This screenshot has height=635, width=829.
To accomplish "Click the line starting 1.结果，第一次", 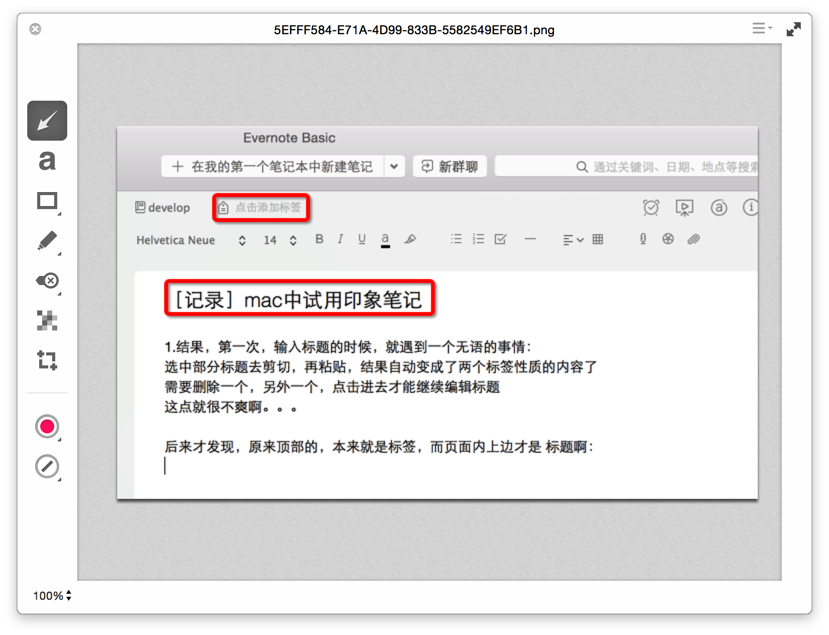I will click(x=347, y=347).
